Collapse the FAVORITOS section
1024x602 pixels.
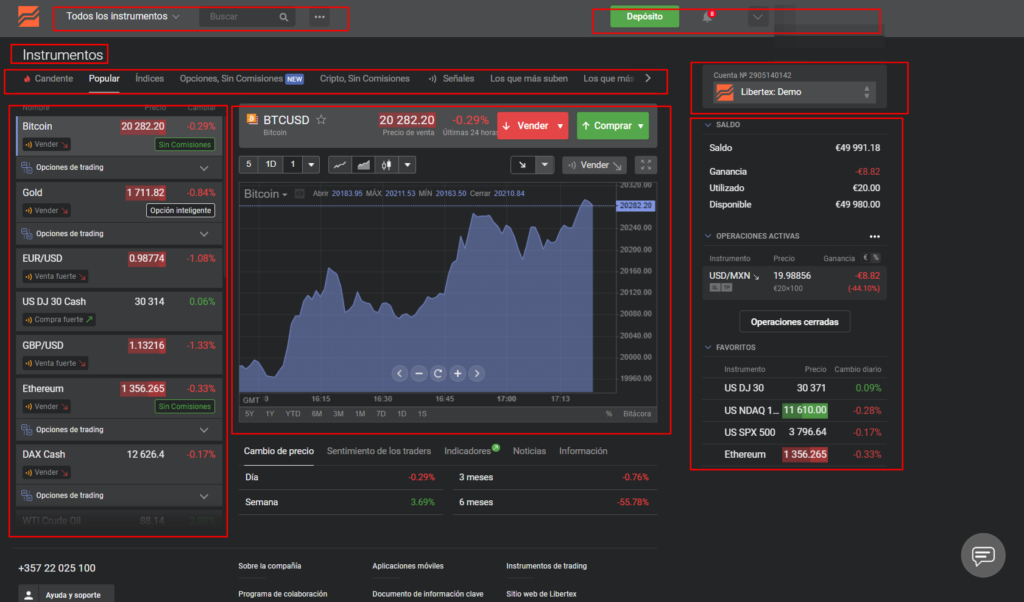click(731, 347)
